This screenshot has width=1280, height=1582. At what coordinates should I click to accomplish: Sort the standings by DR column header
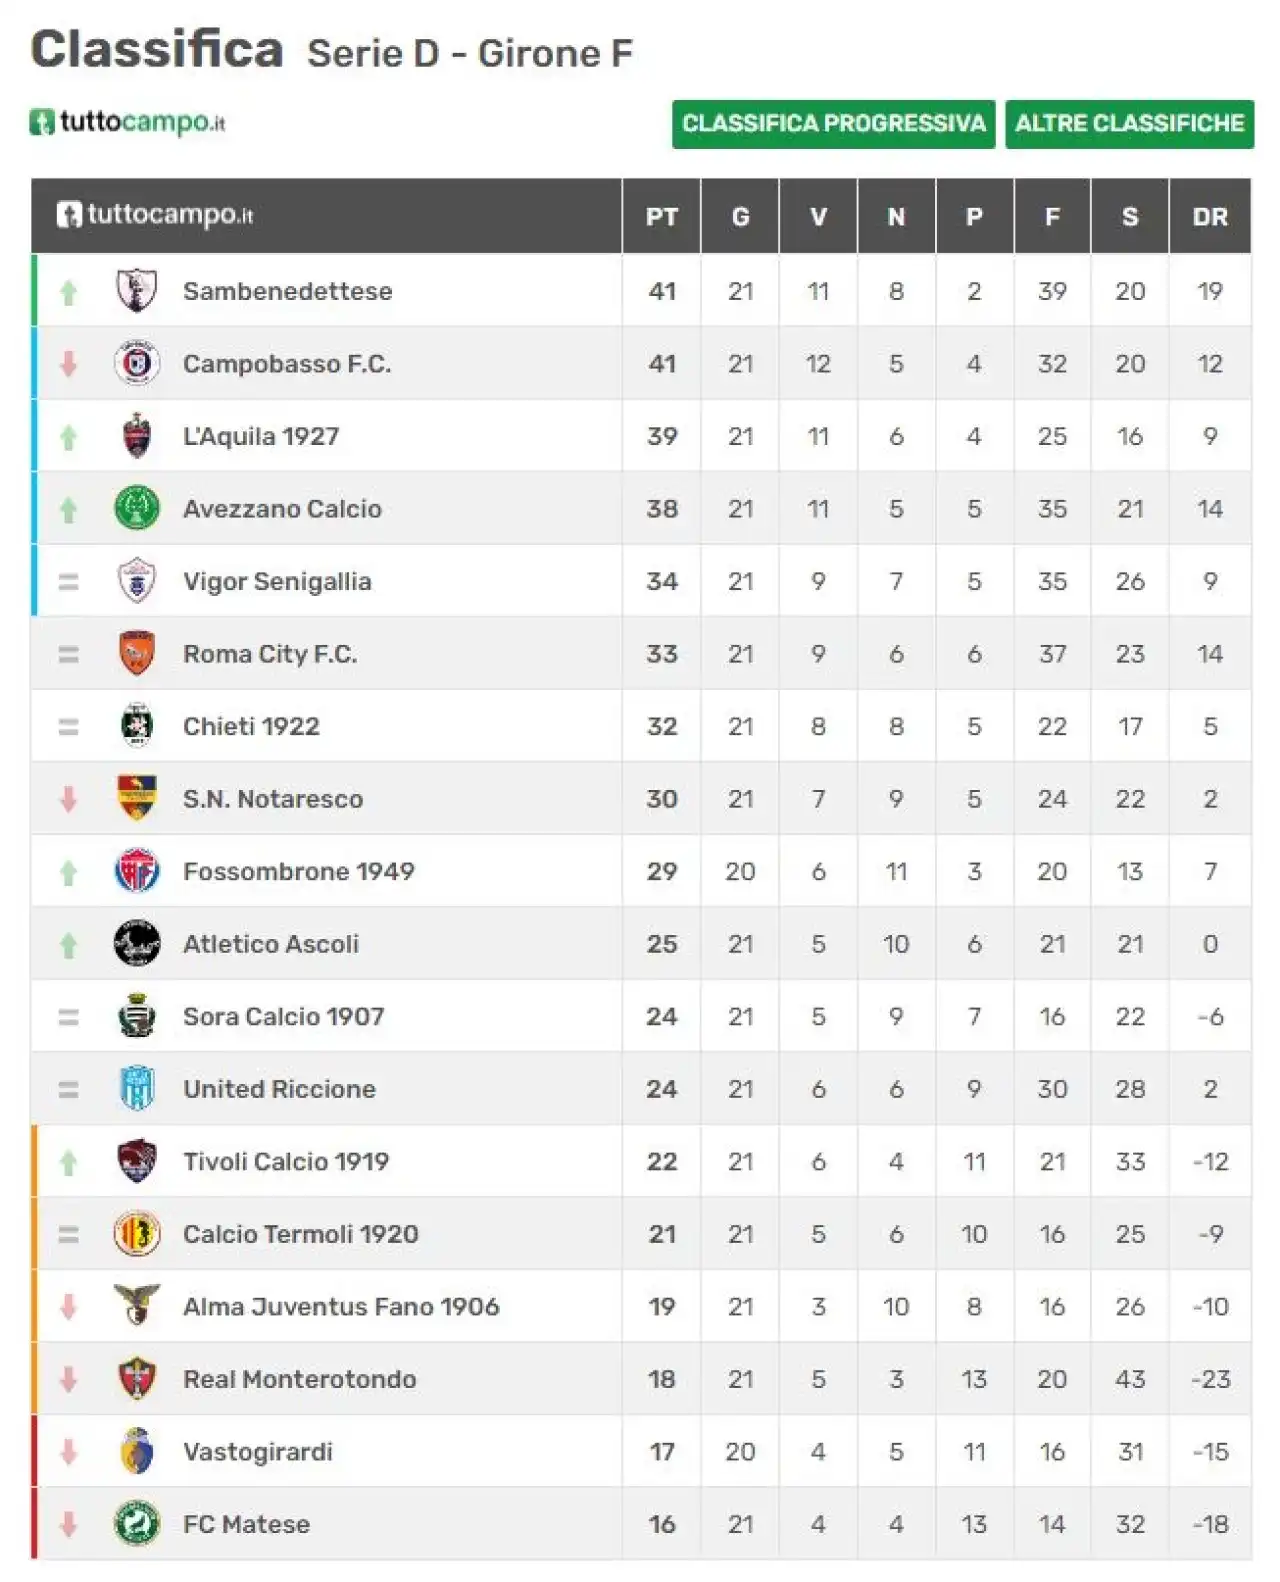(1210, 216)
